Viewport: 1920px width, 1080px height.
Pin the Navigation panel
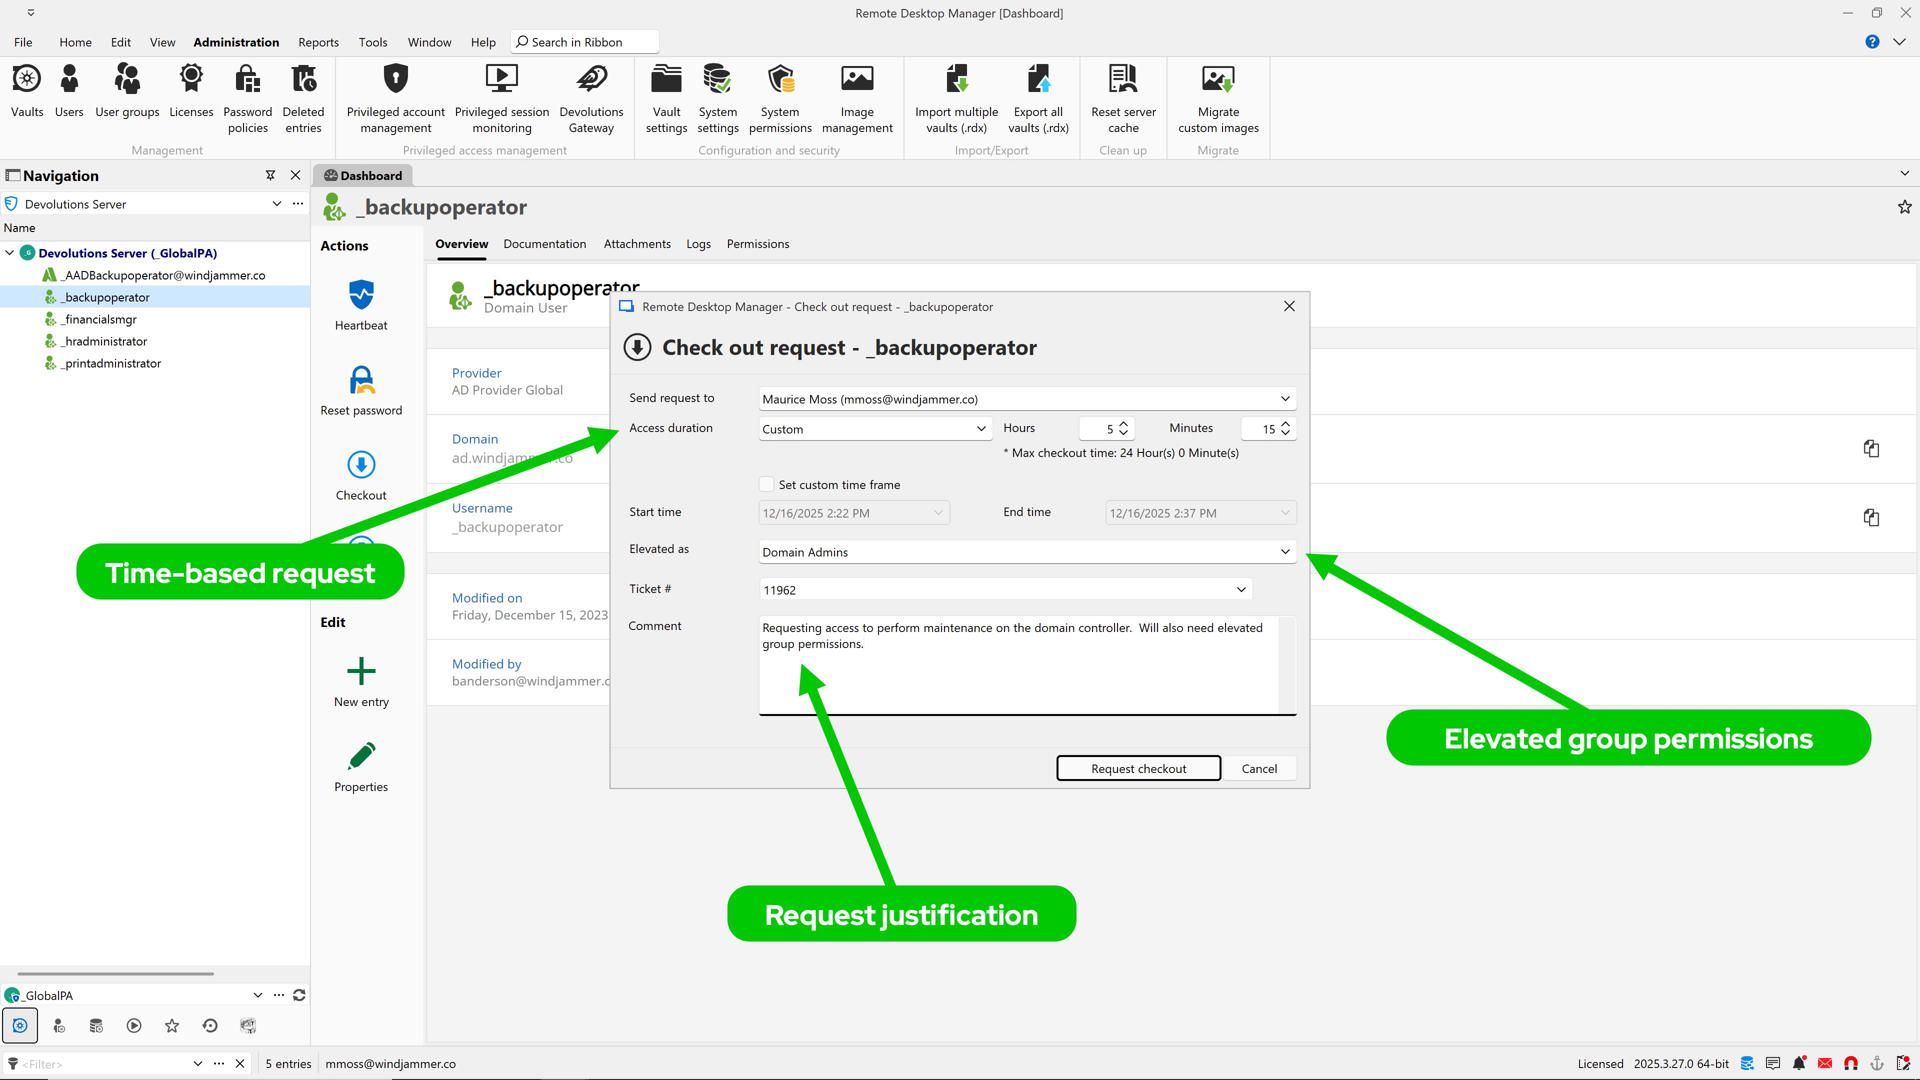click(x=270, y=175)
